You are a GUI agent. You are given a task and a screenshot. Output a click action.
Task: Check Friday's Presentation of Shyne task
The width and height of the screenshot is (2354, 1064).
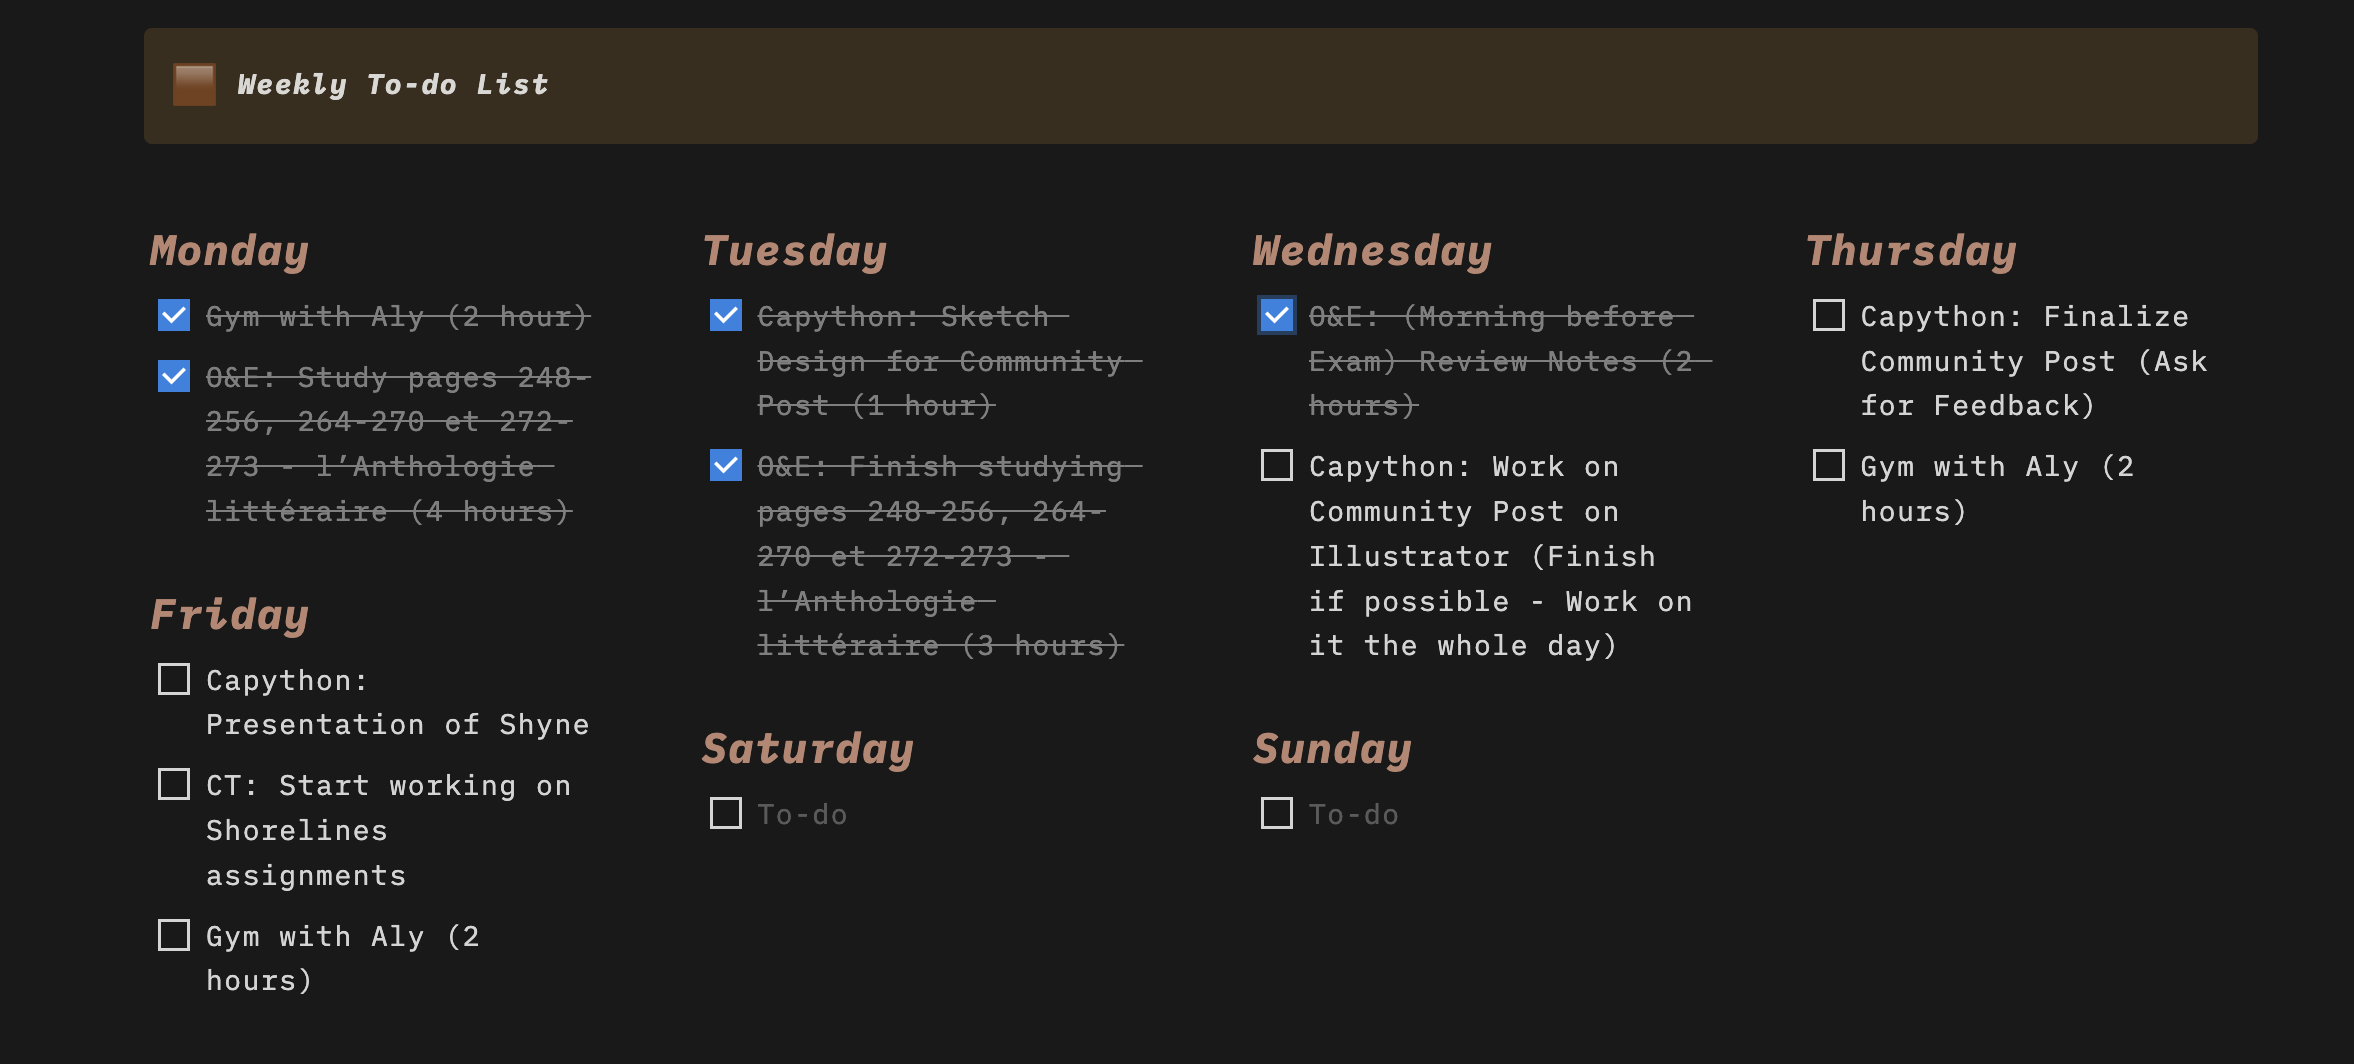(x=174, y=679)
